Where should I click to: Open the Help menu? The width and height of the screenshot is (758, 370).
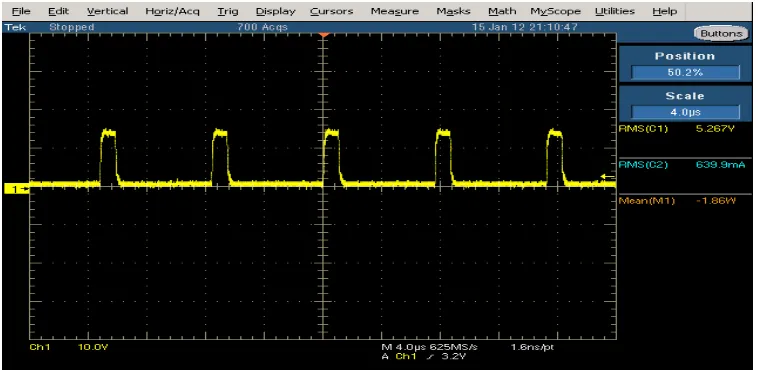pyautogui.click(x=664, y=11)
